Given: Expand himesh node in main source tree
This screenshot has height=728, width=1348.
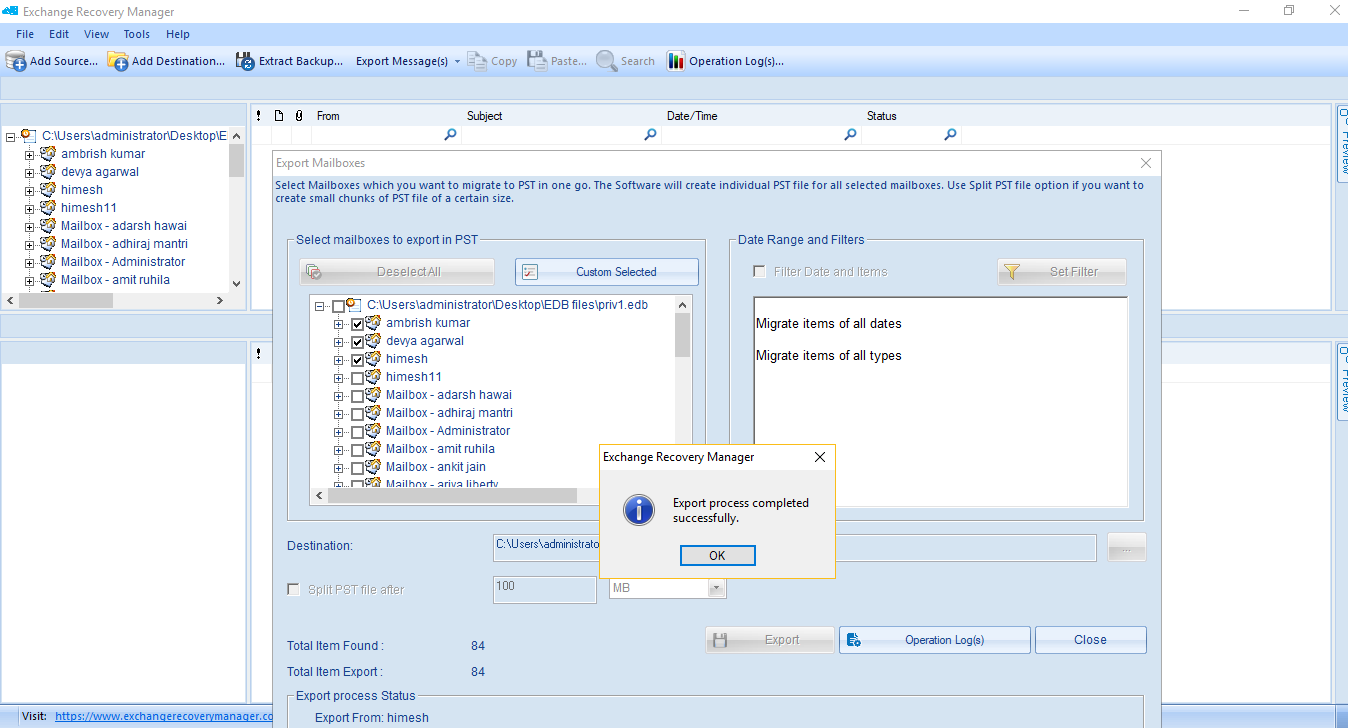Looking at the screenshot, I should (30, 191).
